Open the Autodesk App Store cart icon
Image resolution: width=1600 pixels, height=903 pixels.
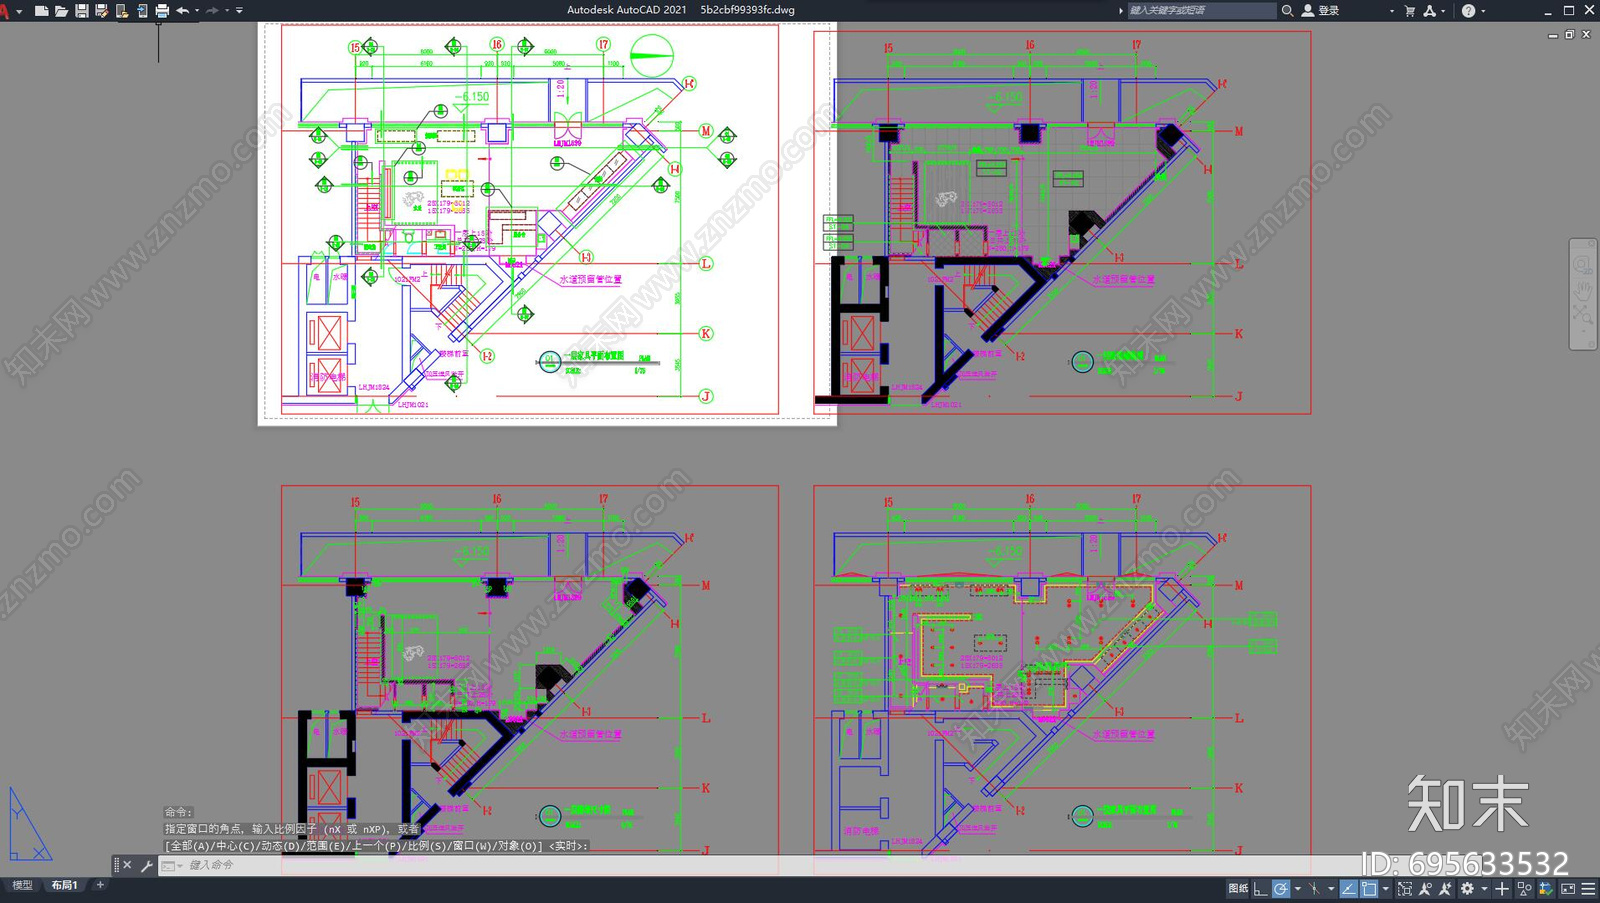(1410, 11)
